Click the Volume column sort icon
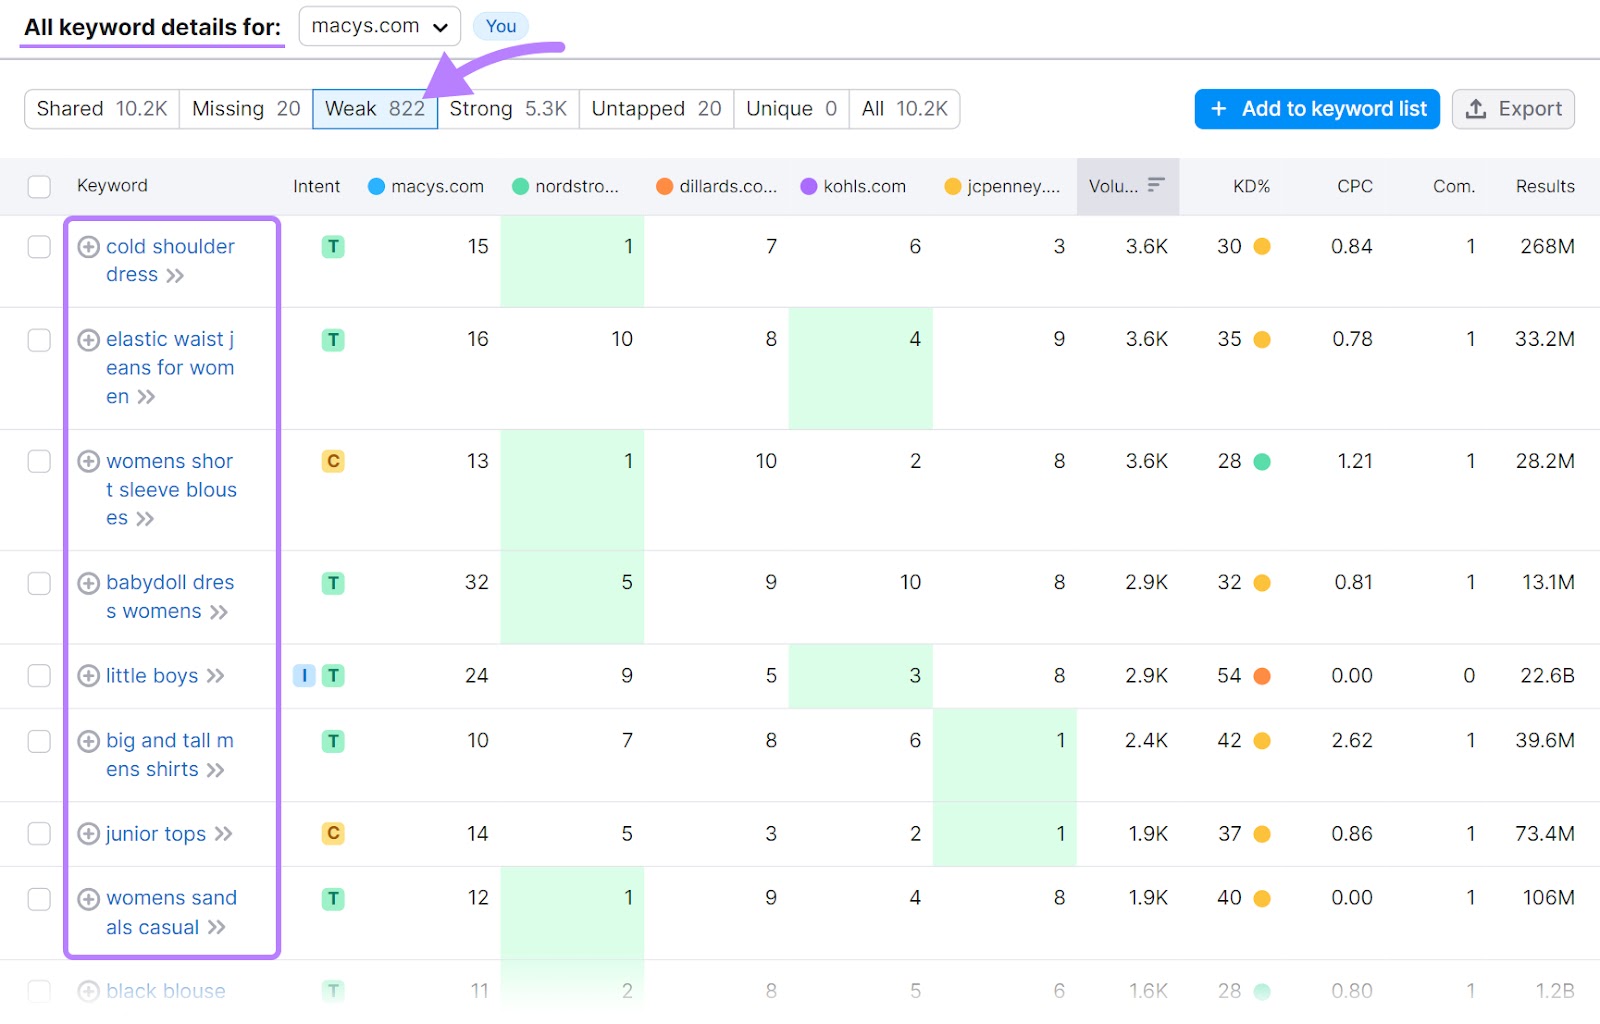The width and height of the screenshot is (1600, 1024). 1156,185
